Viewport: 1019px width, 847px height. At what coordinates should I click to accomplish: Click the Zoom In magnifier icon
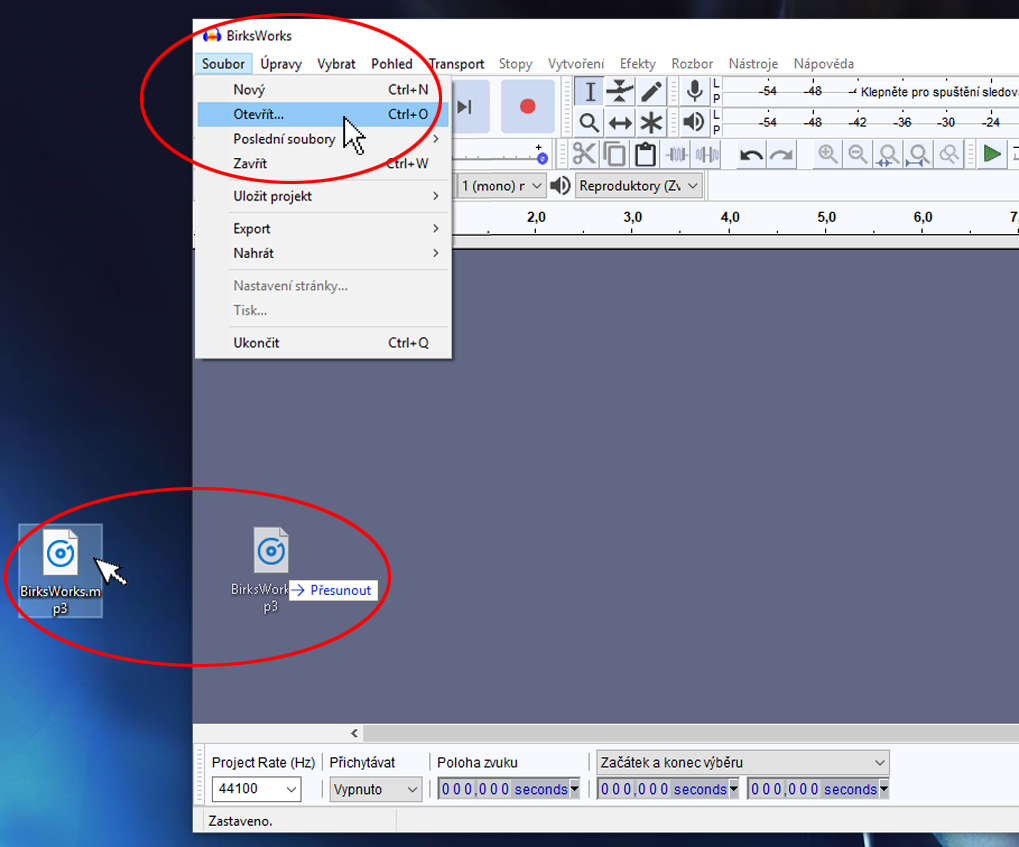827,155
